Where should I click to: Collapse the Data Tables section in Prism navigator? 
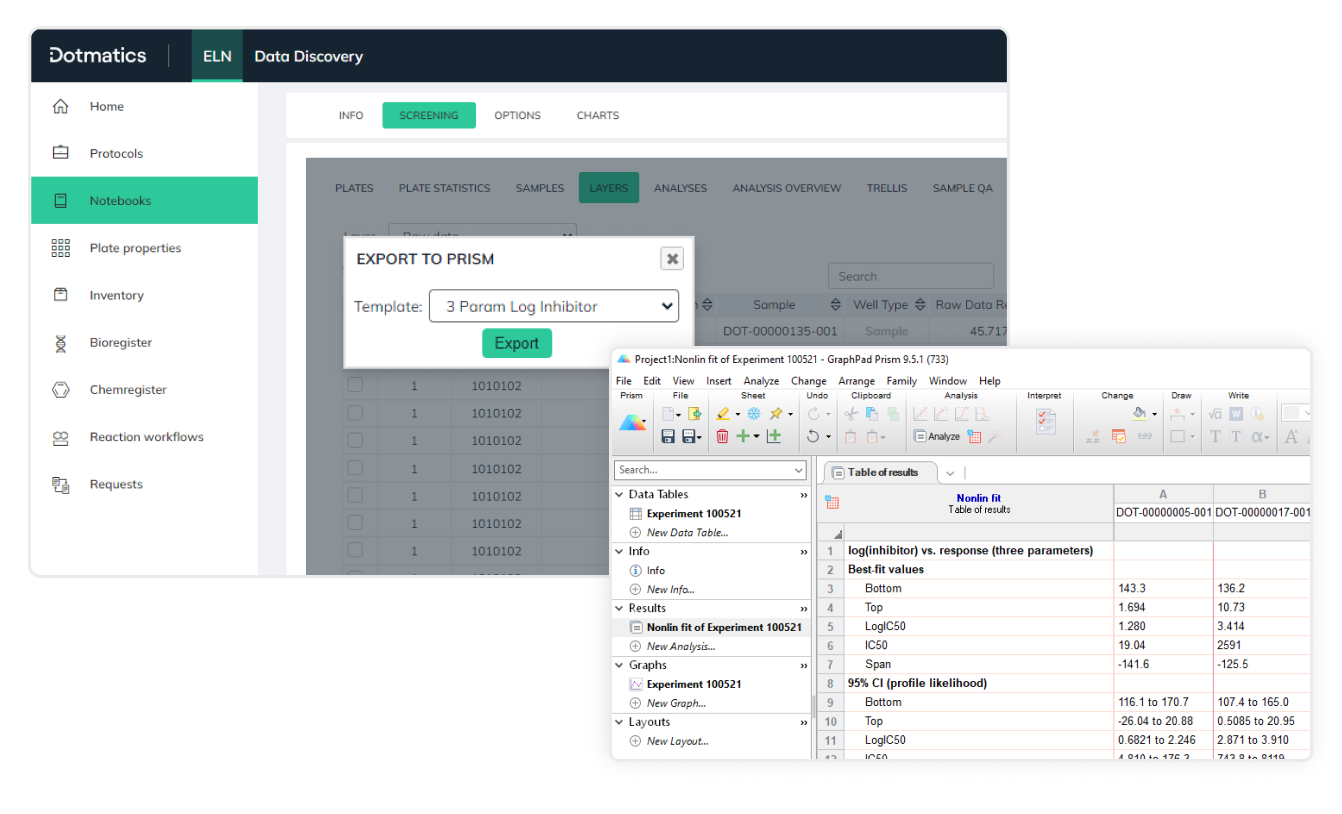pyautogui.click(x=619, y=494)
